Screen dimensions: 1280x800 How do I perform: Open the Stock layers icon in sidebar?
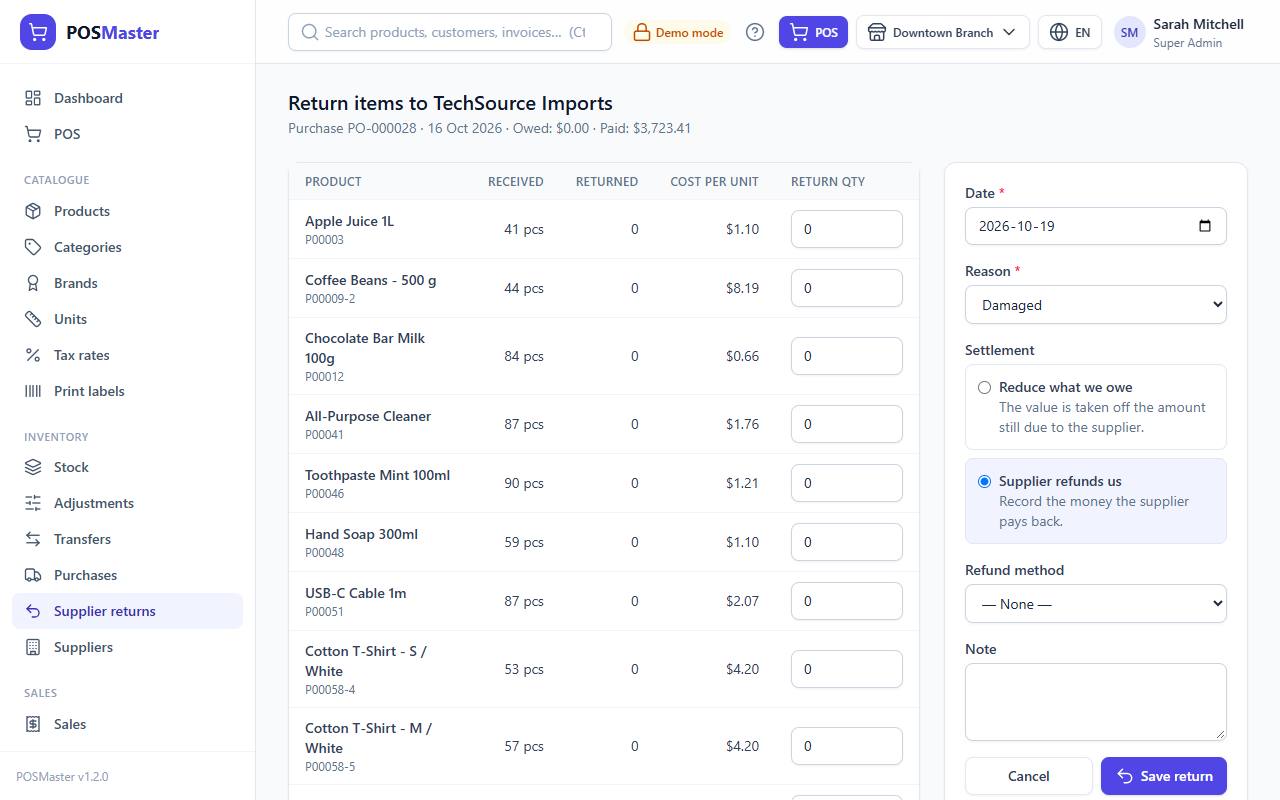point(33,467)
